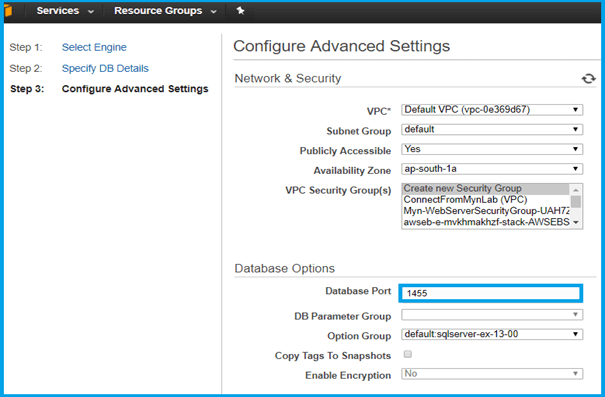Go back to Select Engine step

point(94,47)
